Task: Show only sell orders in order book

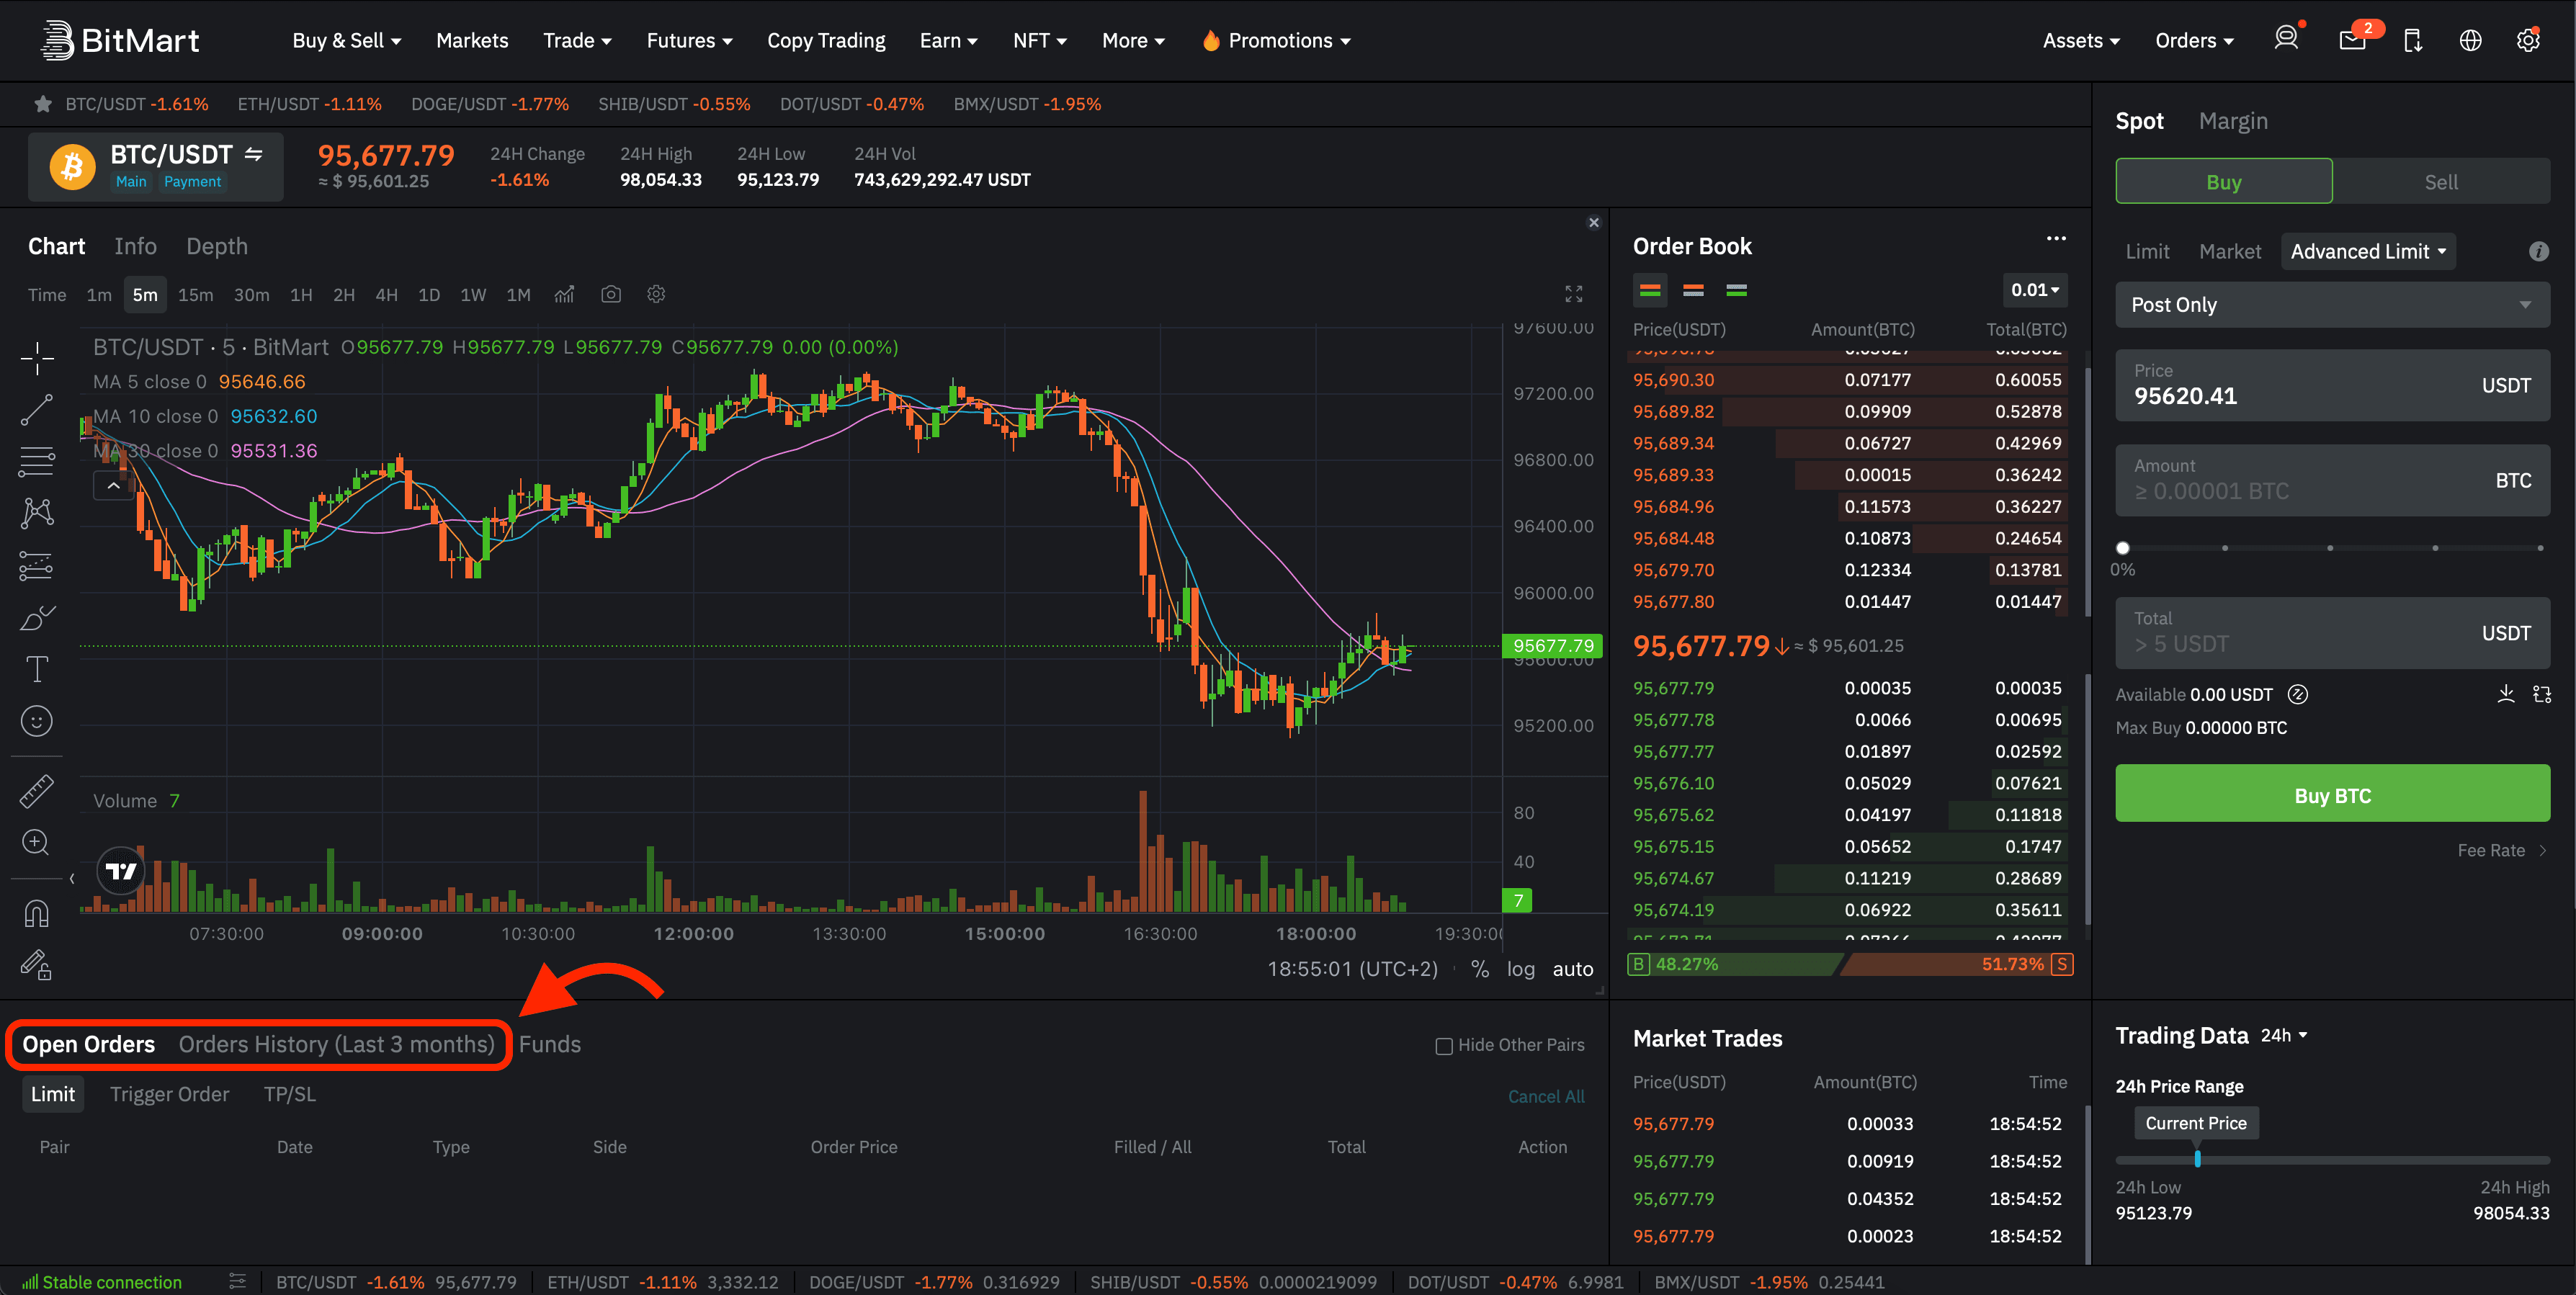Action: pyautogui.click(x=1693, y=290)
